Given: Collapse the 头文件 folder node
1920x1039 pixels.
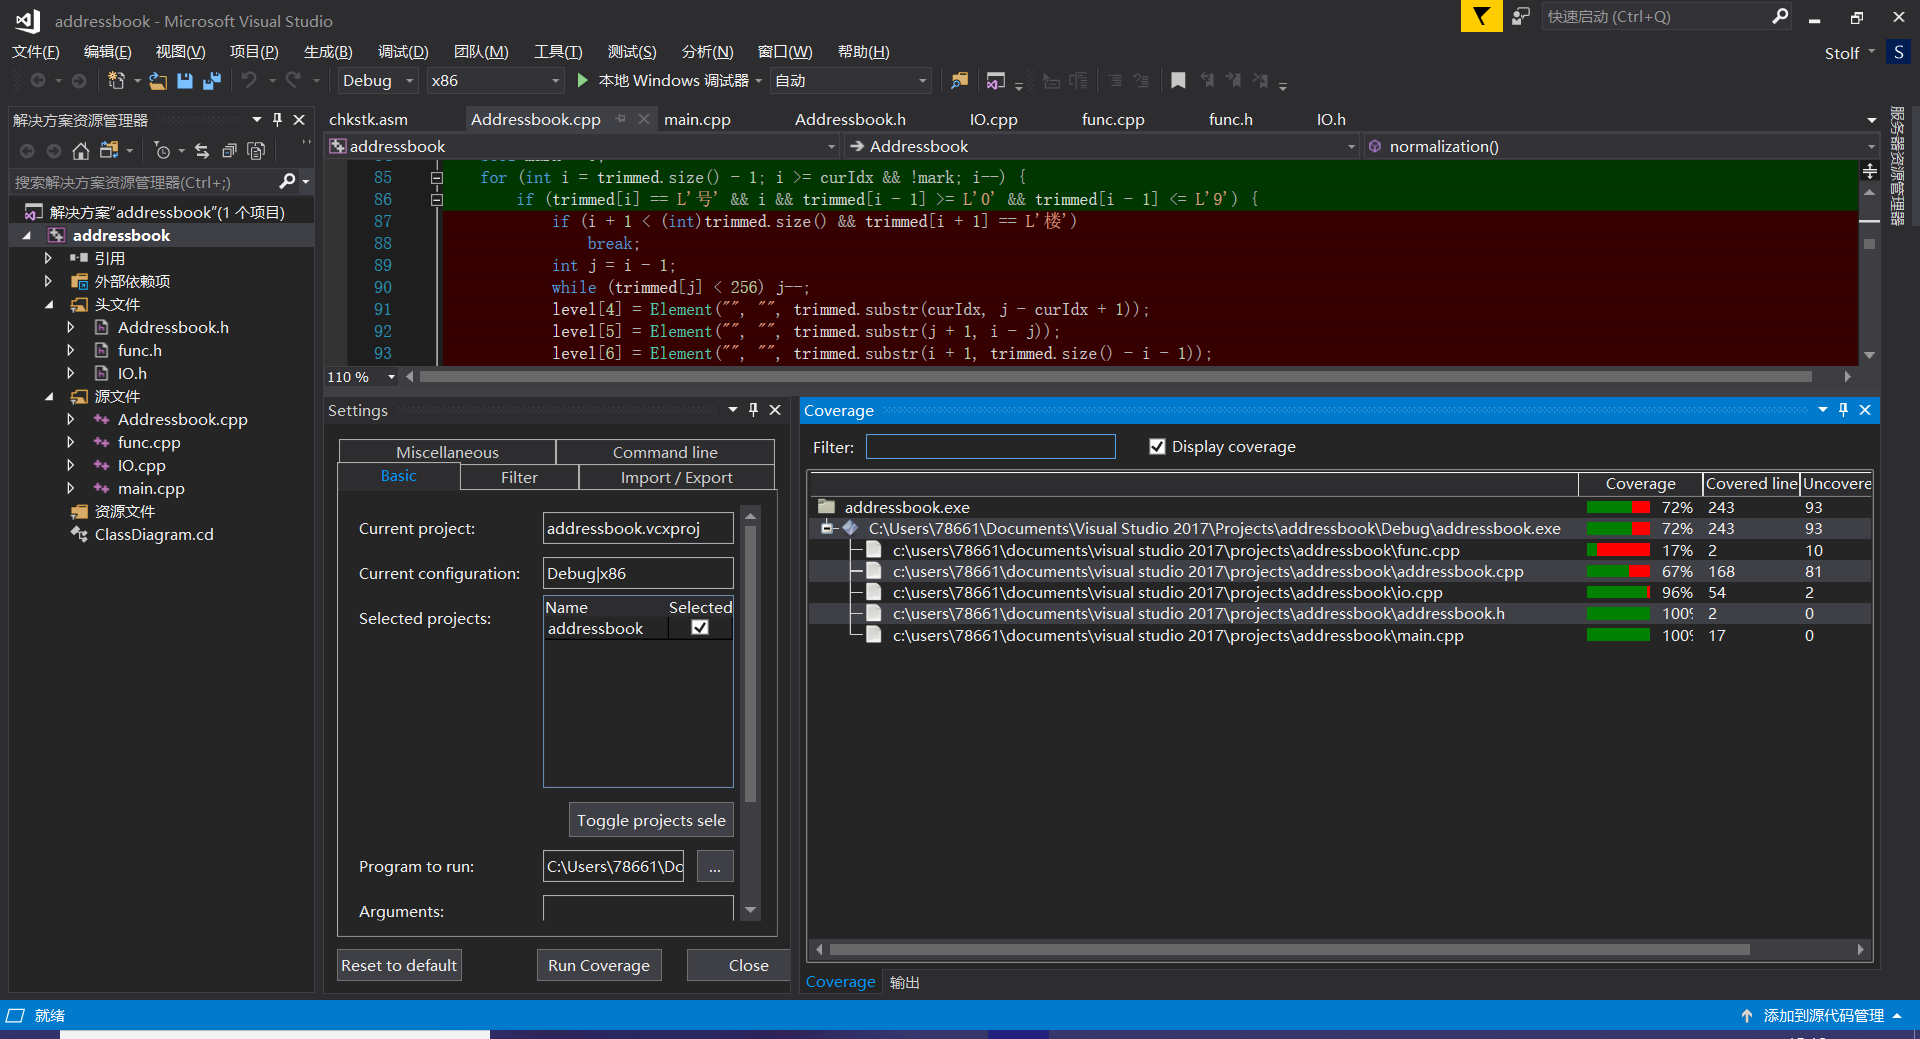Looking at the screenshot, I should [x=48, y=304].
